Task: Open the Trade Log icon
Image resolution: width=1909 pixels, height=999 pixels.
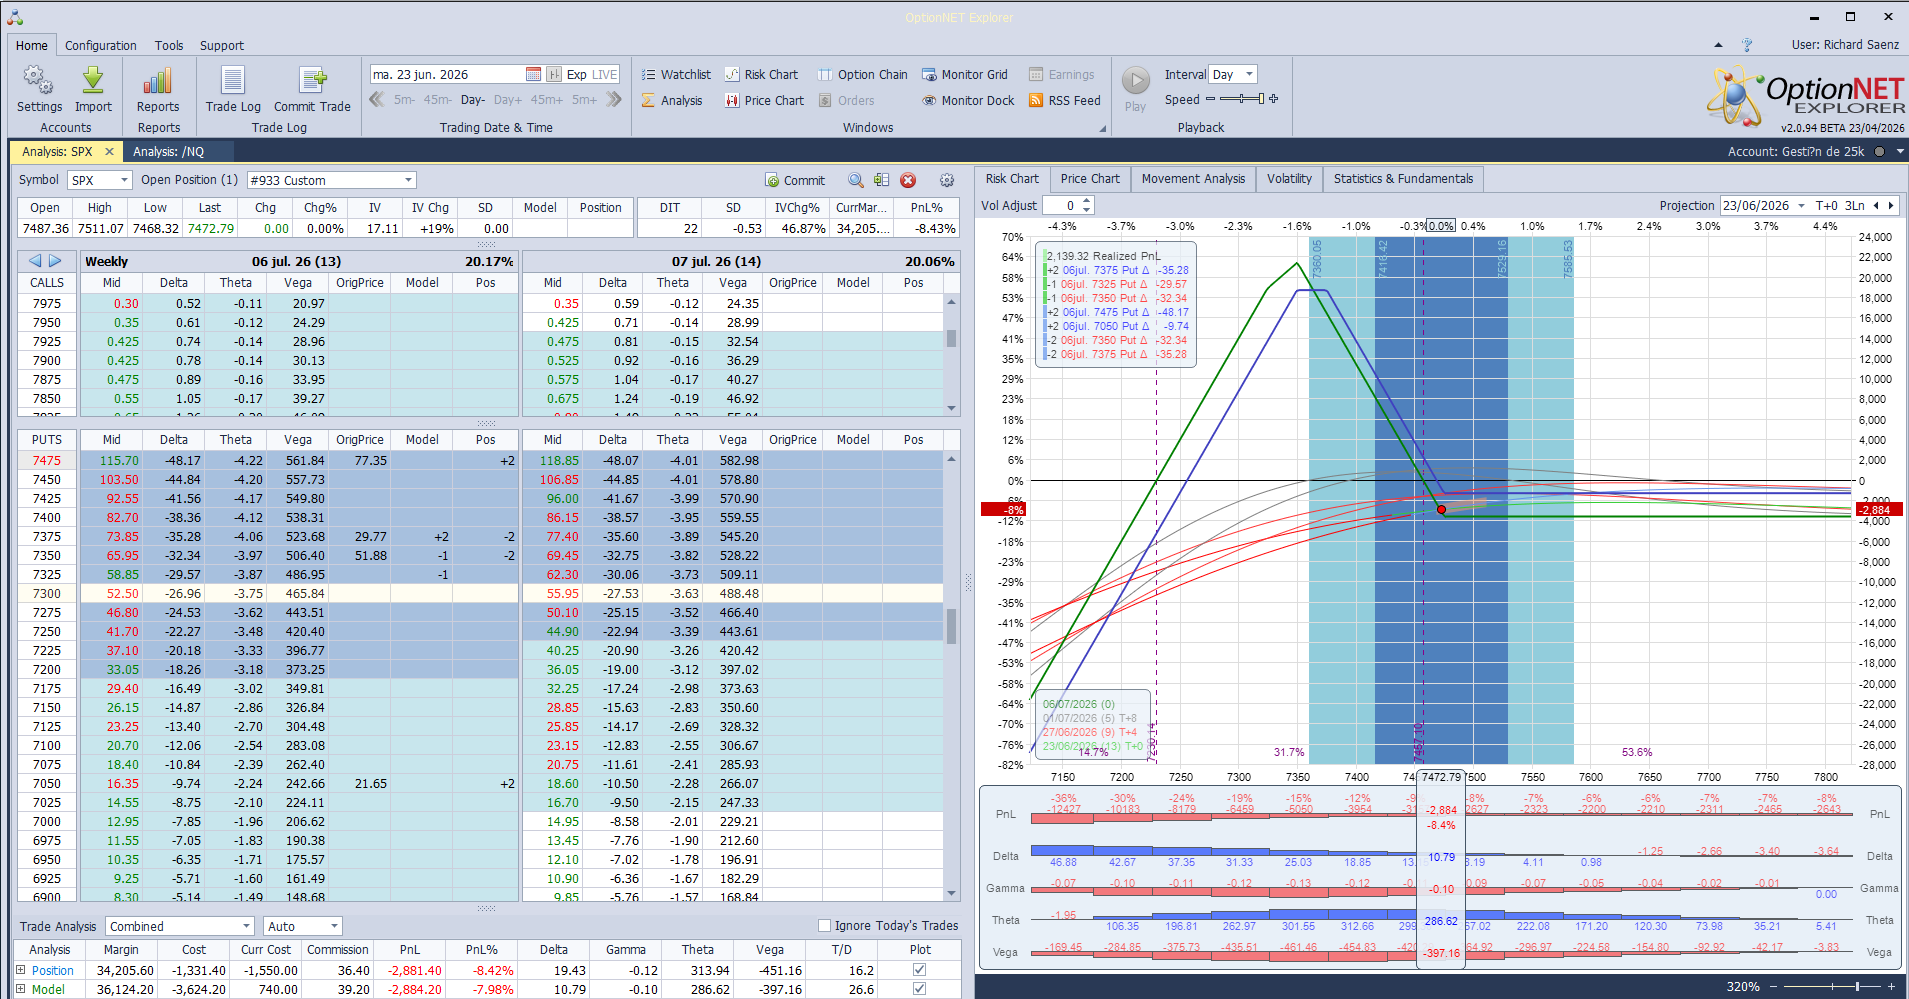Action: 233,81
